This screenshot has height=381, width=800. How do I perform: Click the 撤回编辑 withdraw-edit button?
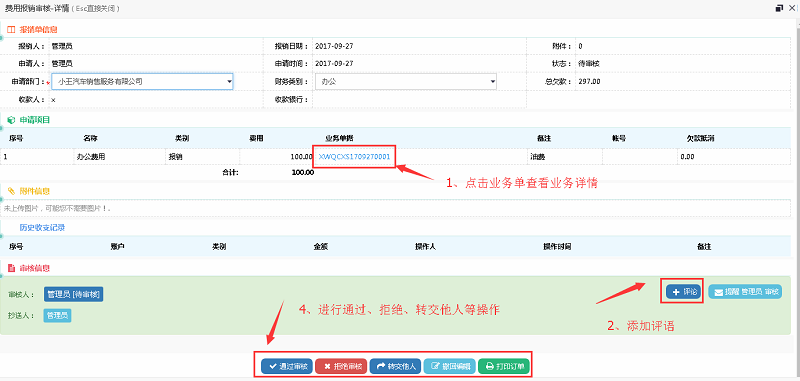pyautogui.click(x=449, y=366)
